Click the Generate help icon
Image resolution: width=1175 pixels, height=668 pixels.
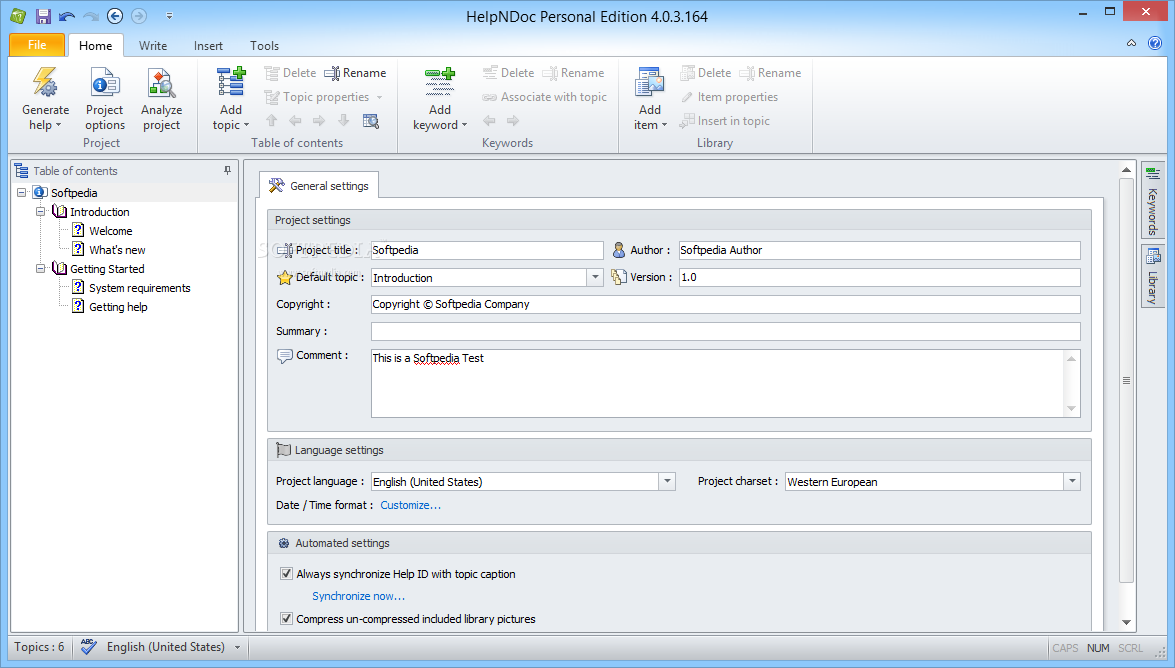click(45, 82)
